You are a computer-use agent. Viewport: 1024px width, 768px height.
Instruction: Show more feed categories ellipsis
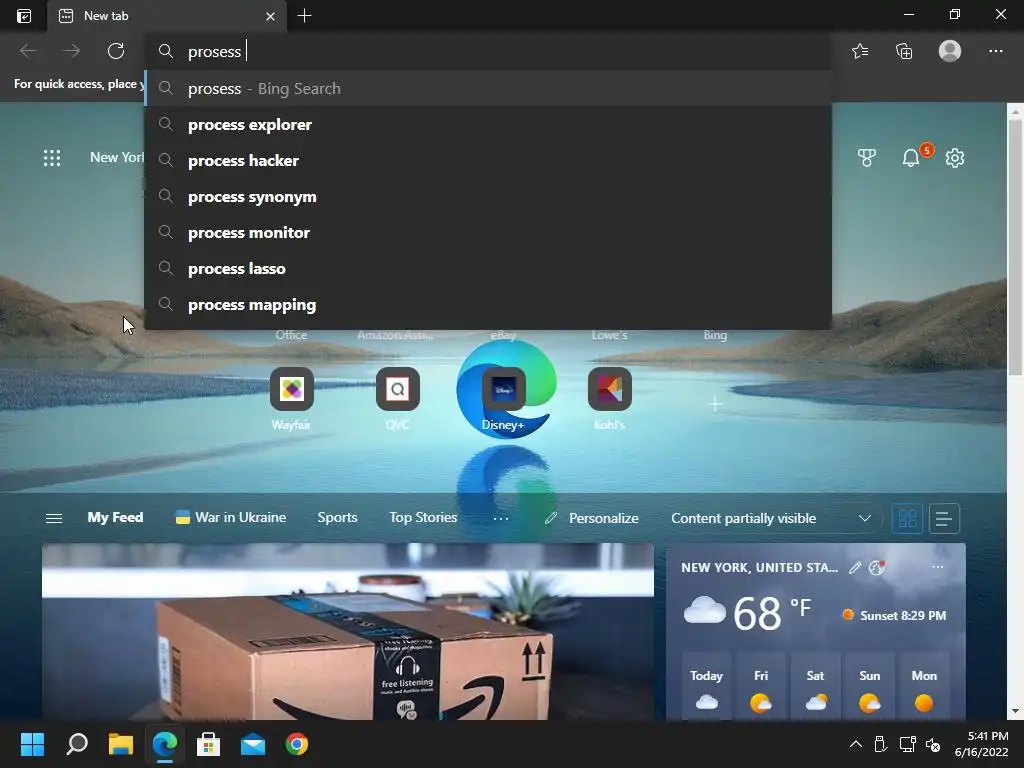tap(500, 518)
